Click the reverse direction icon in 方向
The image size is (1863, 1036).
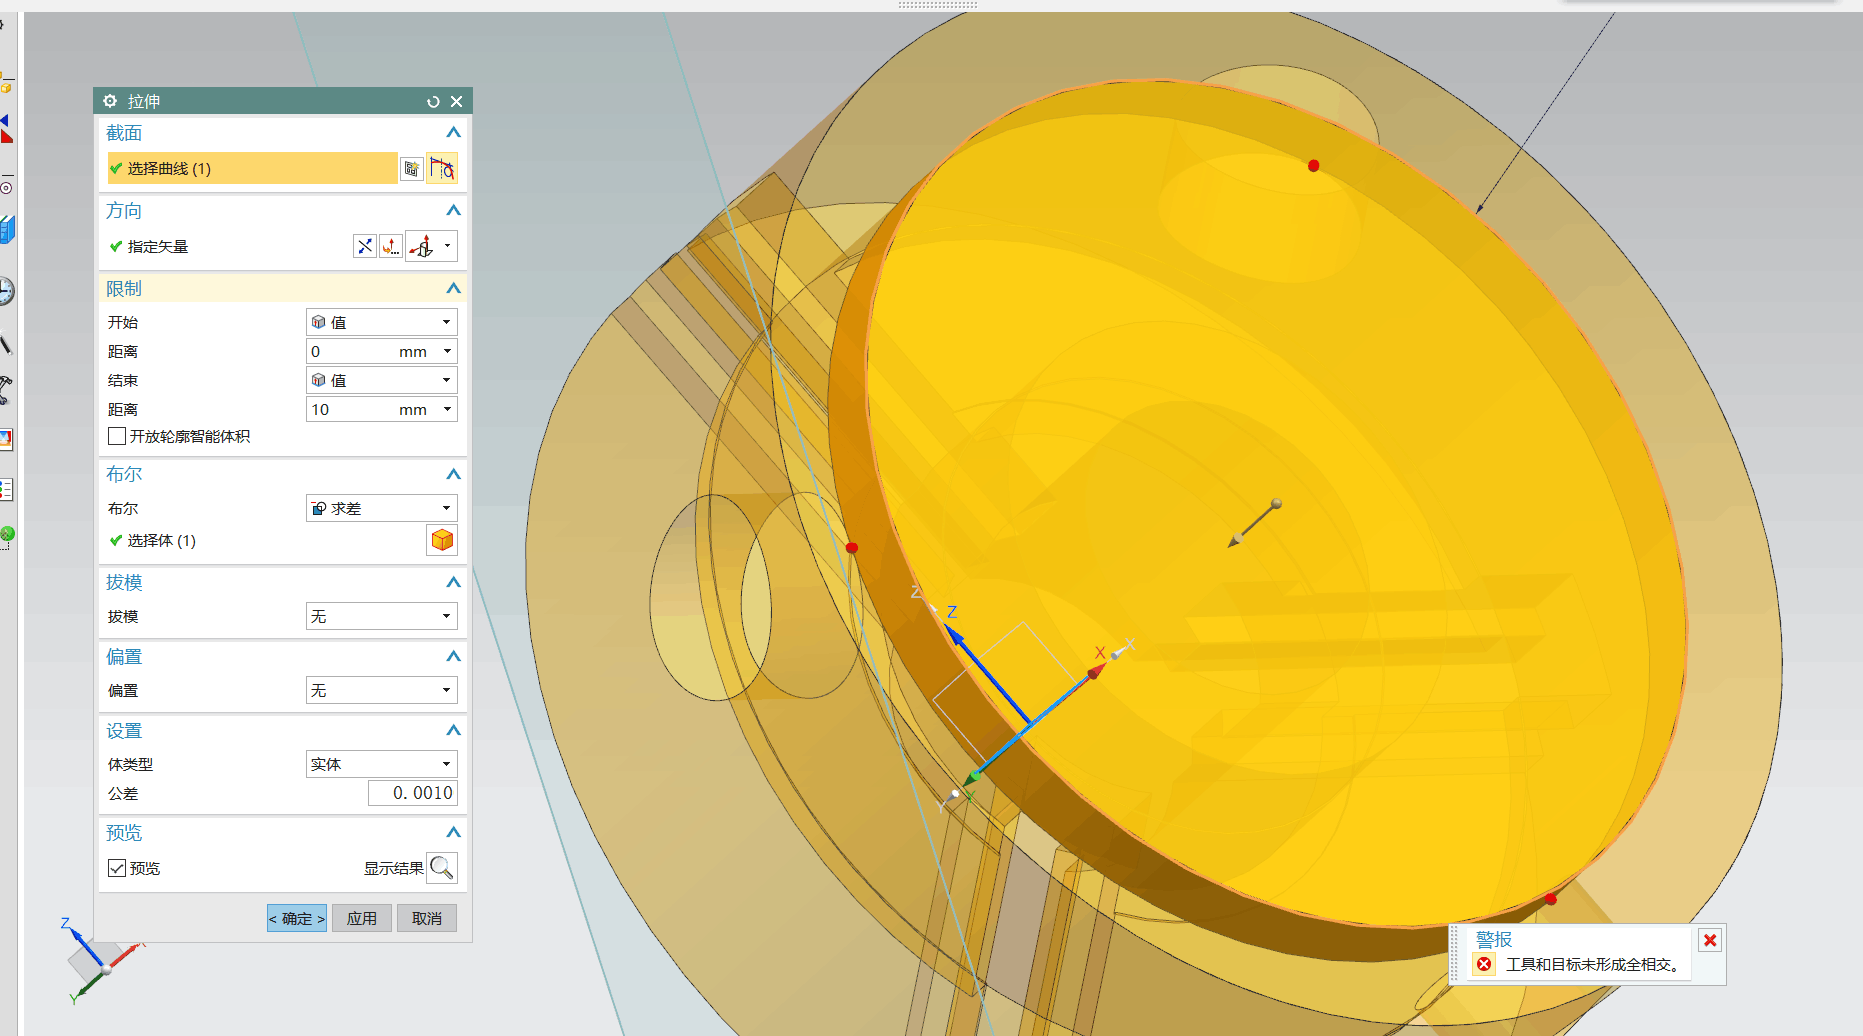point(365,246)
